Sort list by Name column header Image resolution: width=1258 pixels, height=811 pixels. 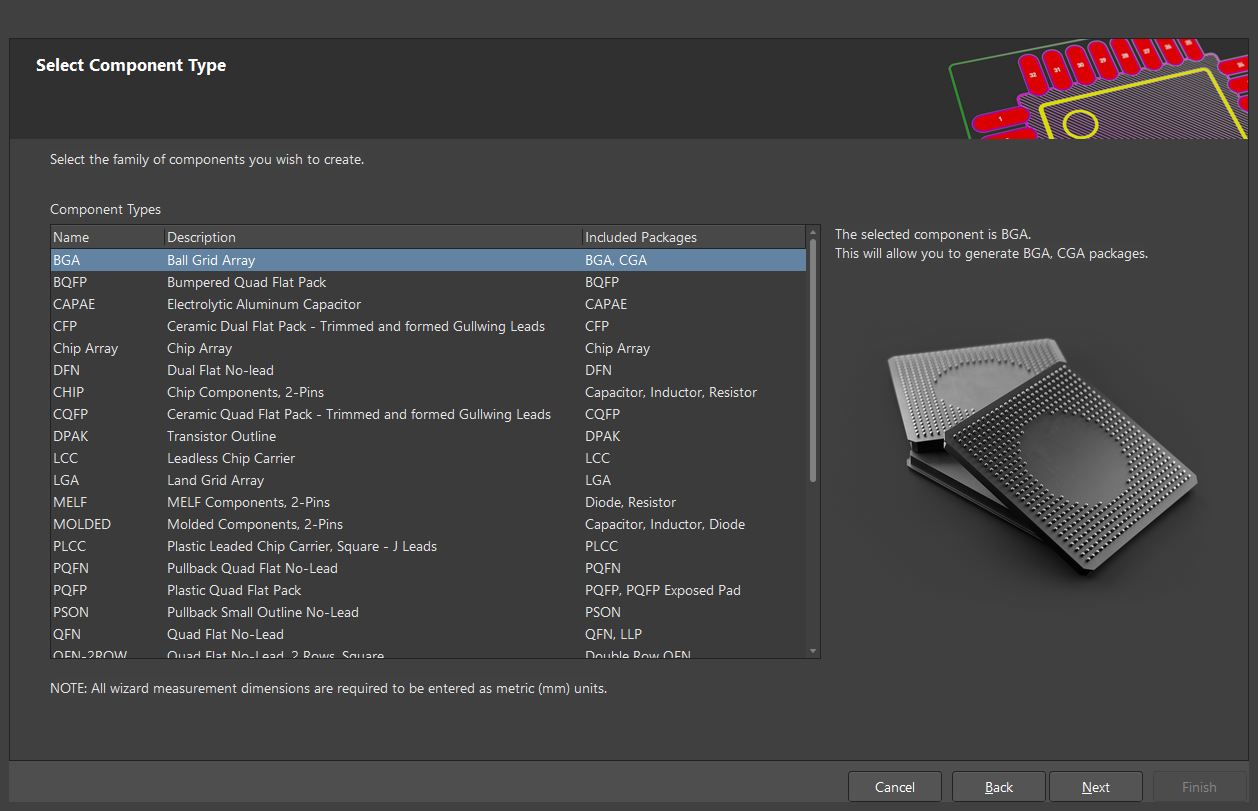tap(107, 237)
